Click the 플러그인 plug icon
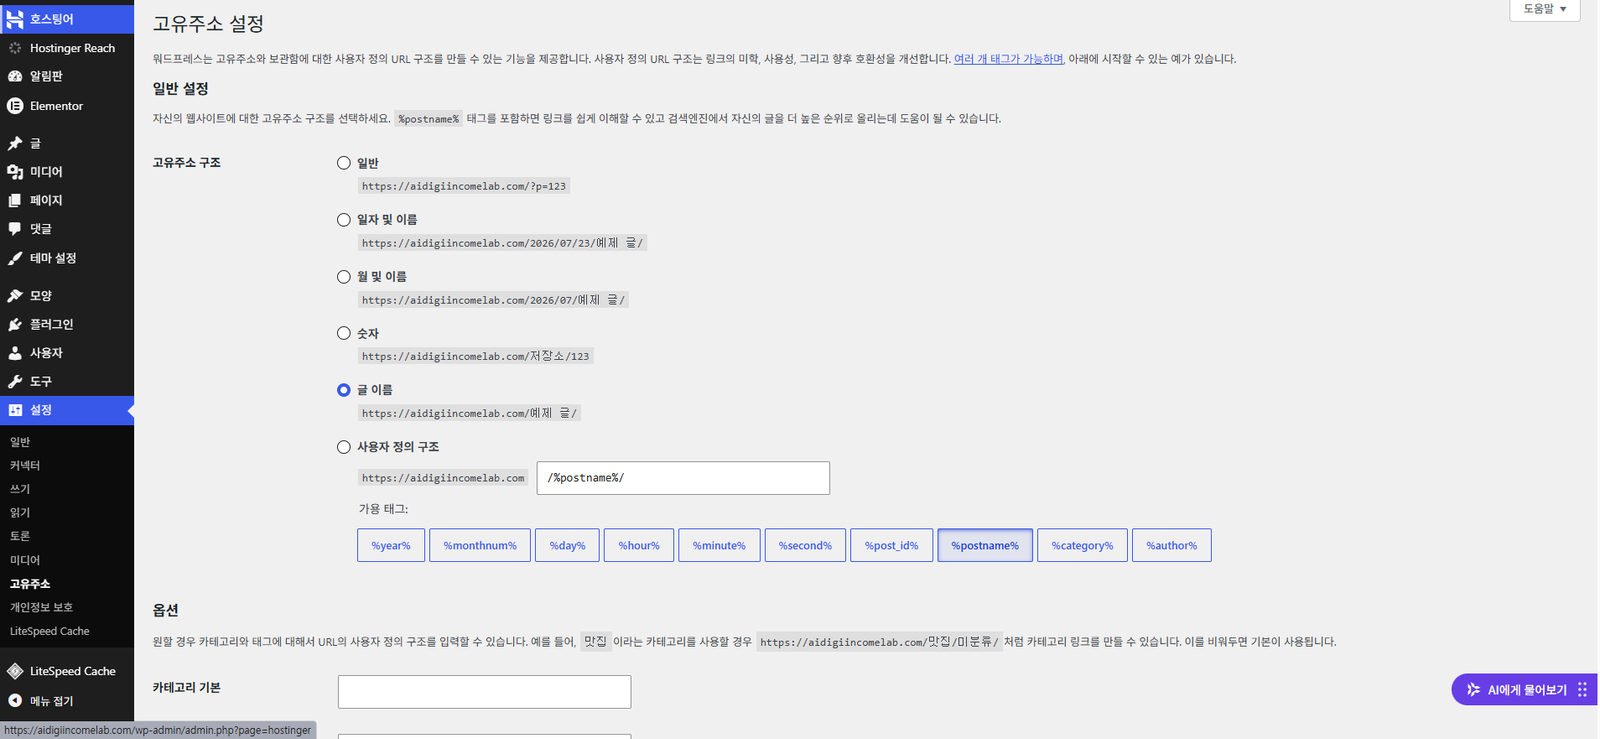Image resolution: width=1600 pixels, height=739 pixels. point(15,325)
